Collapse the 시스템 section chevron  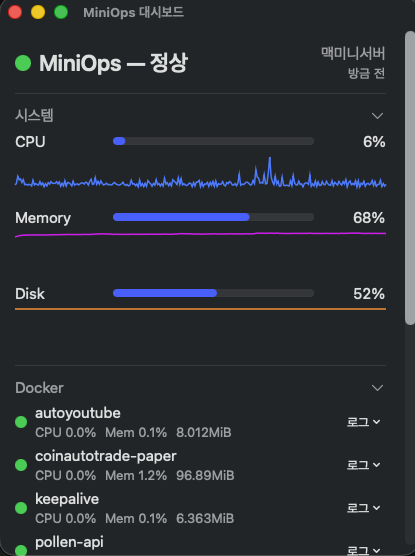pyautogui.click(x=377, y=116)
